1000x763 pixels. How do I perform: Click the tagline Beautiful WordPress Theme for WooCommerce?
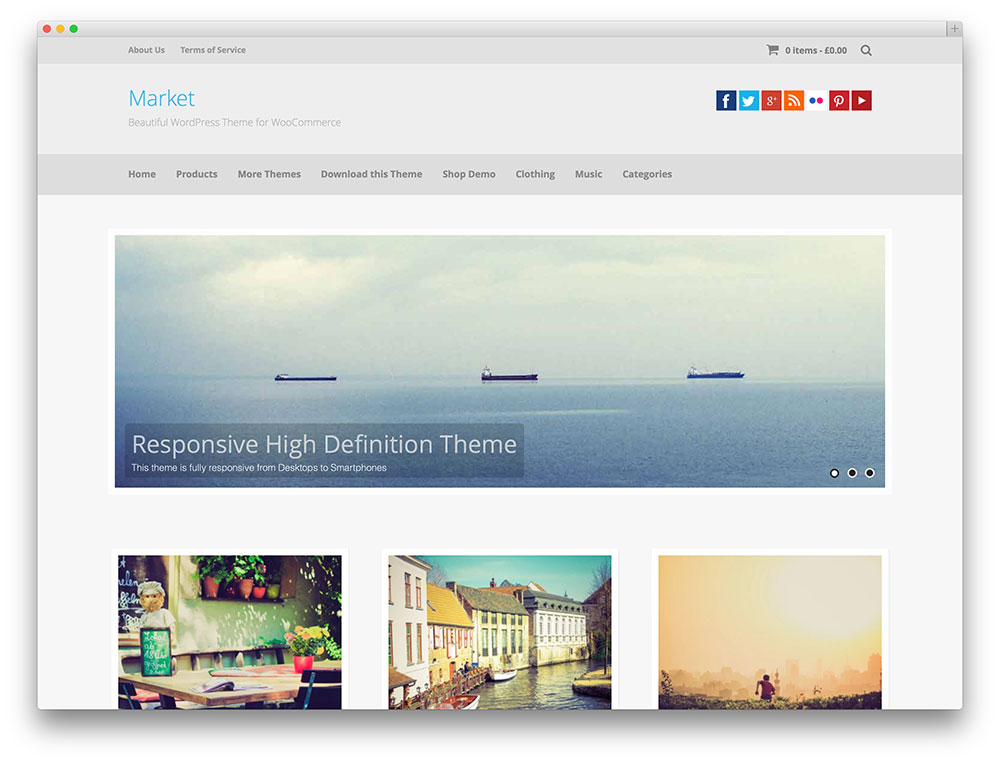[x=234, y=122]
